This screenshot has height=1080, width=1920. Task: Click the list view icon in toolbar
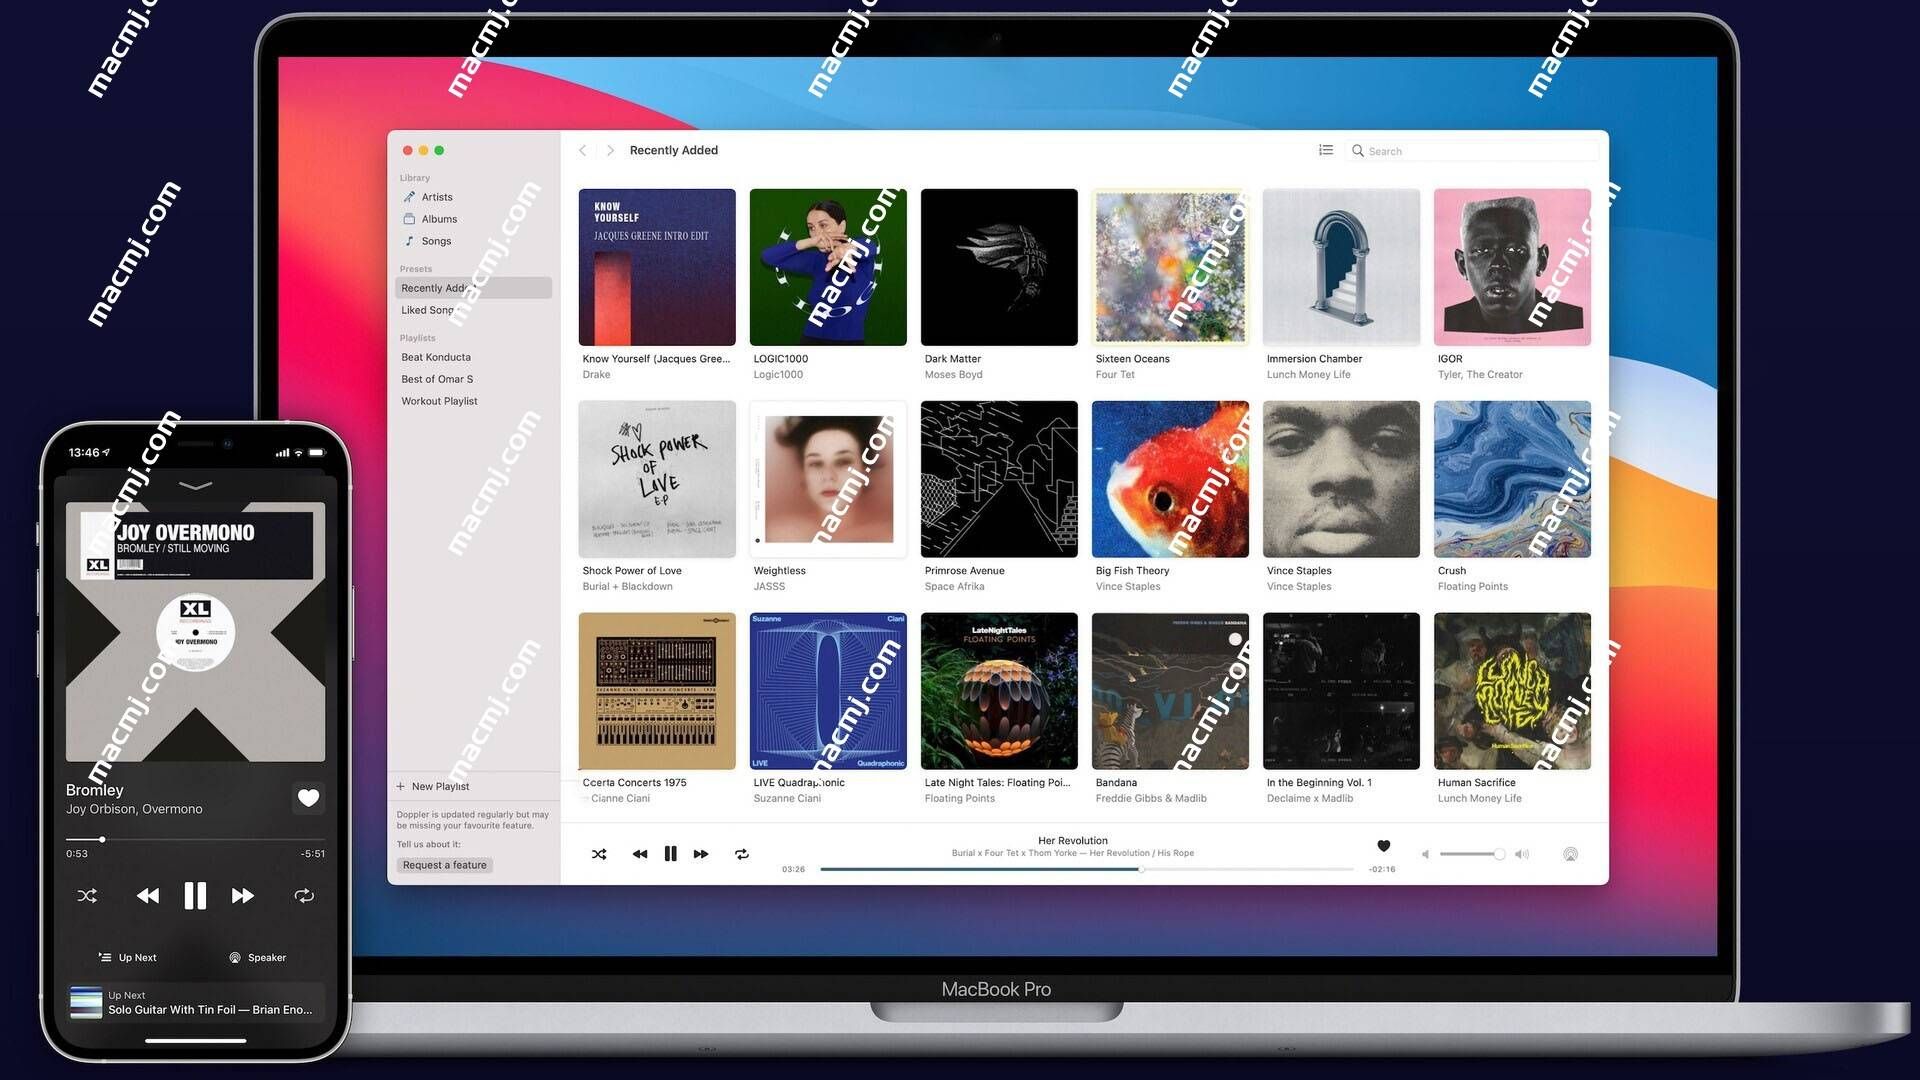pyautogui.click(x=1327, y=150)
